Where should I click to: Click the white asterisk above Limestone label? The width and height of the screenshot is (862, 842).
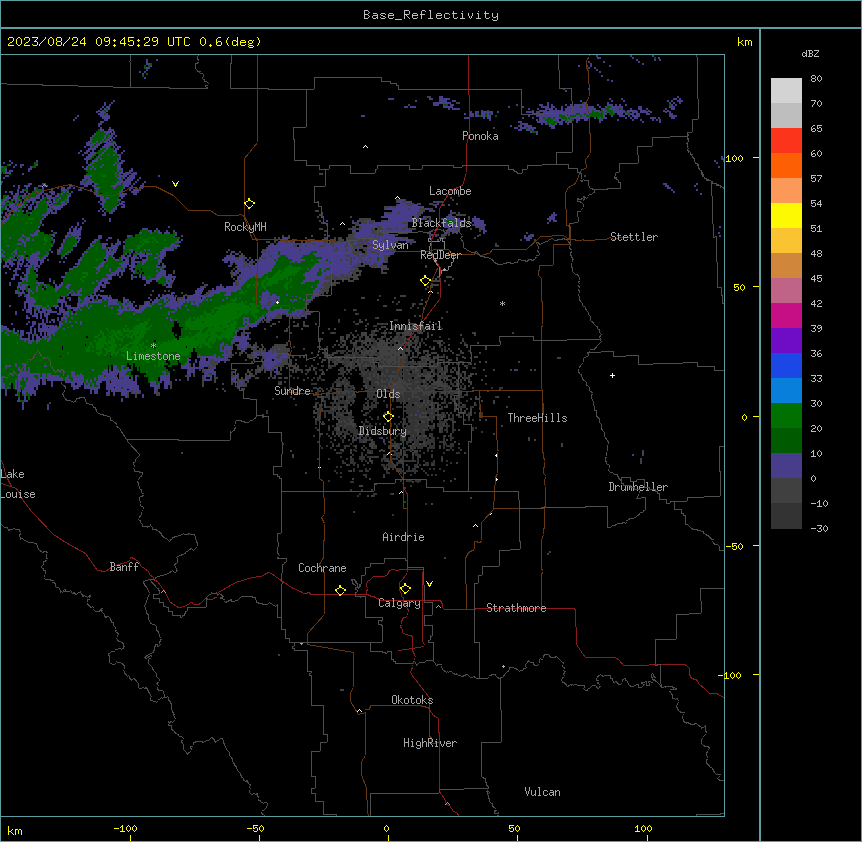pyautogui.click(x=153, y=346)
